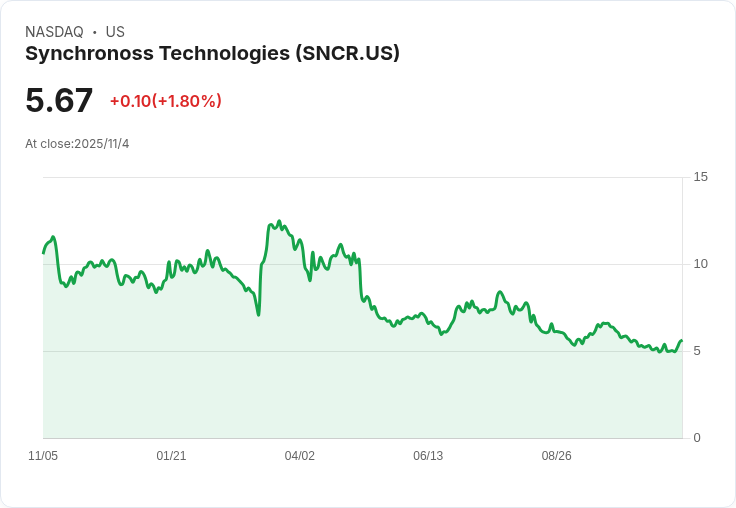Viewport: 736px width, 508px height.
Task: Click the sharp dip just before the peak
Action: click(x=258, y=314)
